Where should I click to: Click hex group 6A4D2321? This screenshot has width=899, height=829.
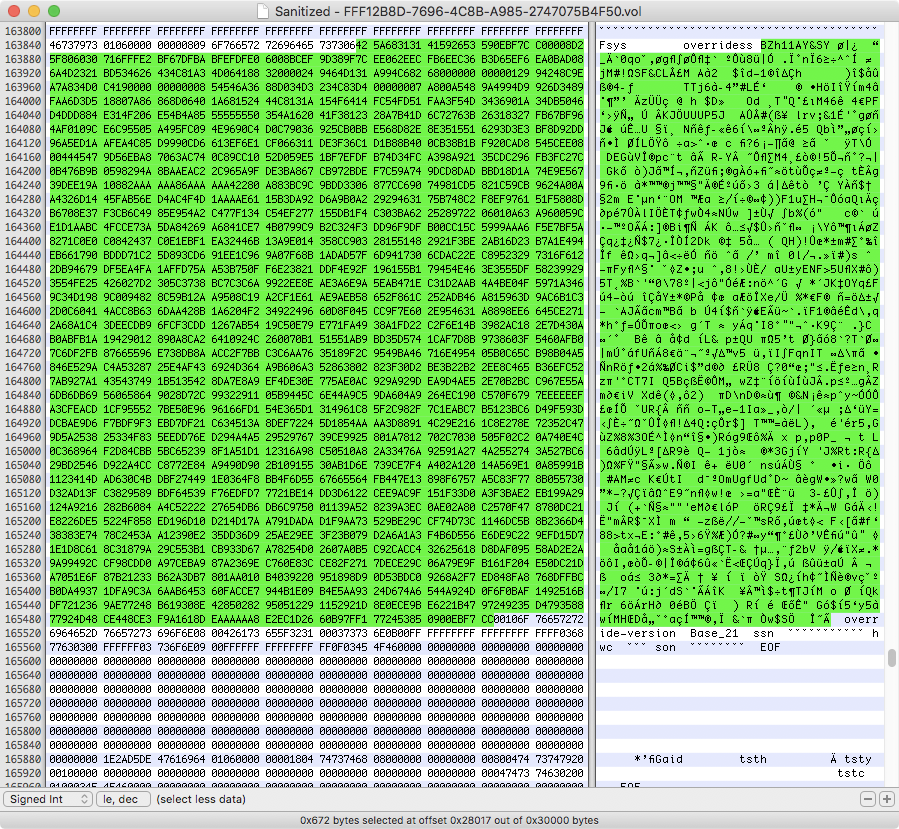[x=73, y=73]
